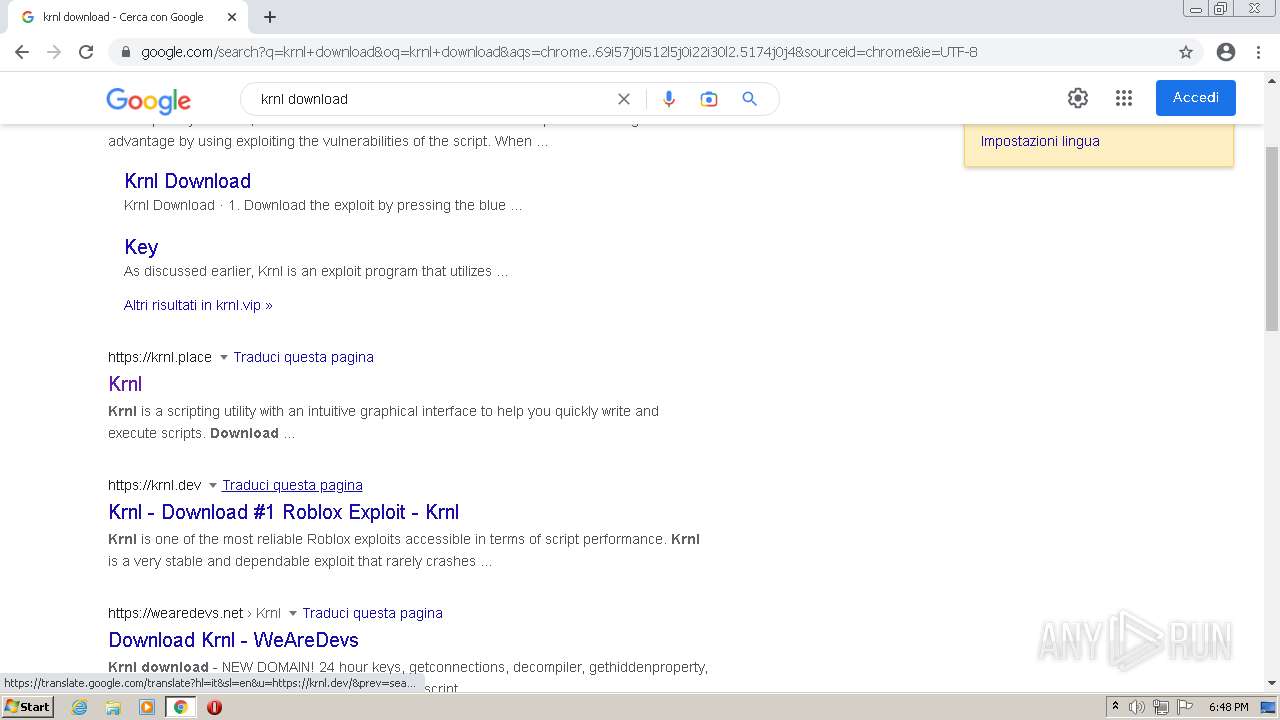Screen dimensions: 1280x720
Task: Open the file explorer in the taskbar
Action: (x=113, y=707)
